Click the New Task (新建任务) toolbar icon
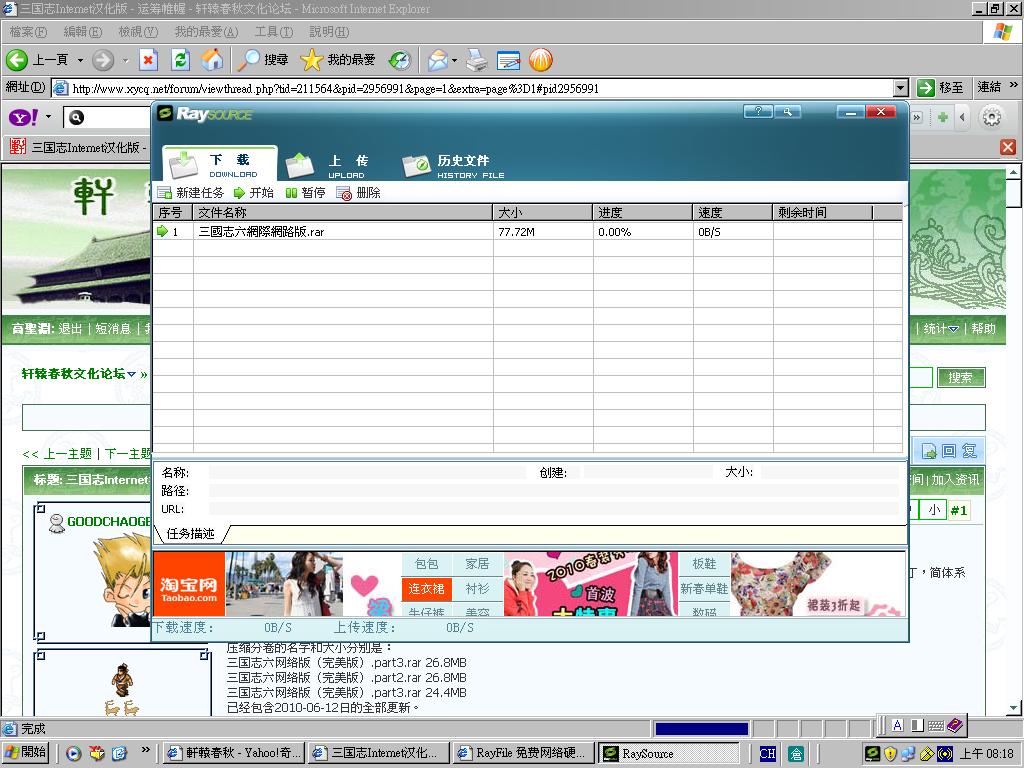This screenshot has width=1024, height=772. pos(165,193)
